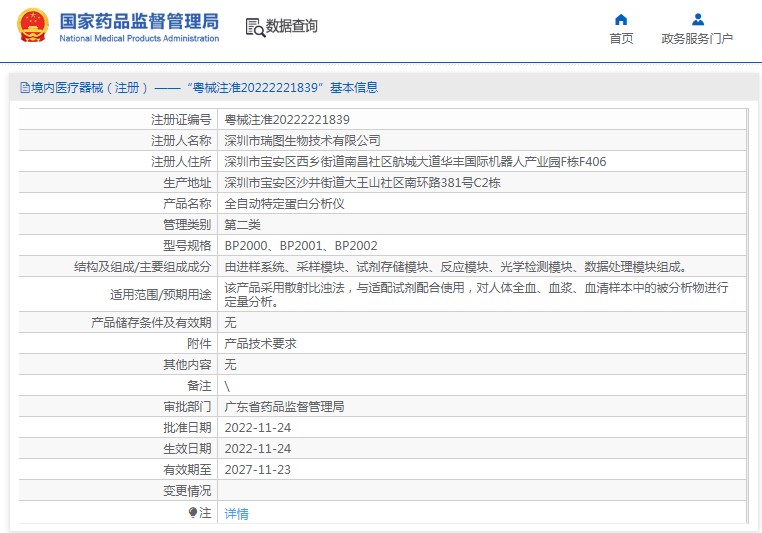Select management class 第二类
The image size is (762, 533).
[x=242, y=224]
